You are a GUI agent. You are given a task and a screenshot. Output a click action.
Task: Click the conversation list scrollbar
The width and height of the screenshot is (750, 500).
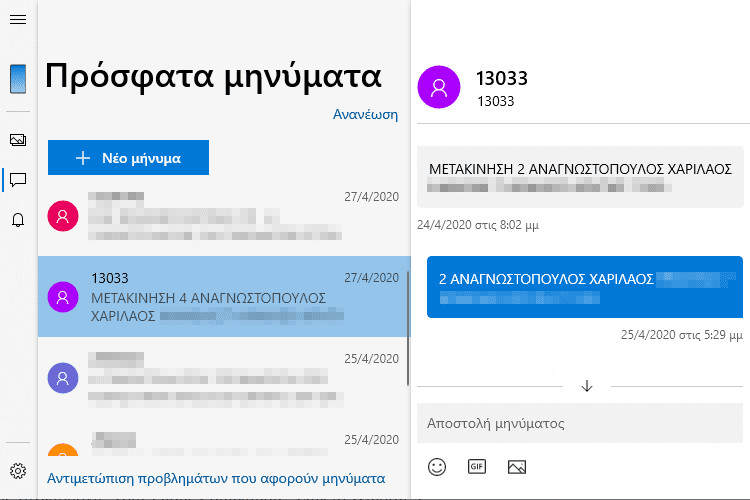click(x=408, y=328)
